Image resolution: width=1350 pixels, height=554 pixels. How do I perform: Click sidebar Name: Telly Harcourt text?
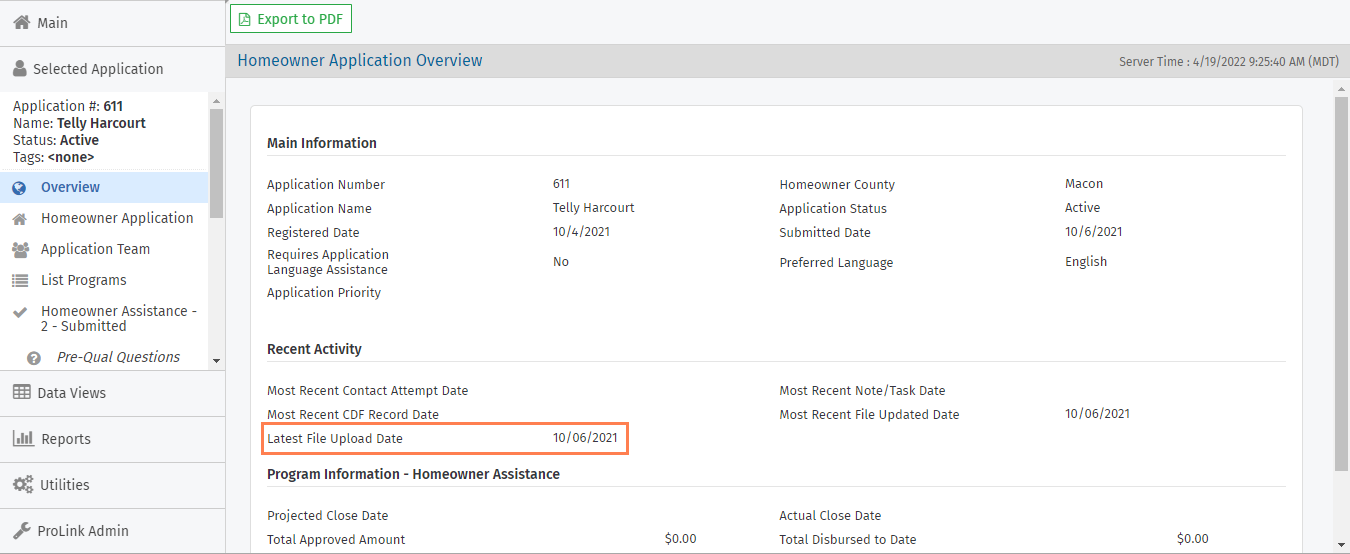pyautogui.click(x=79, y=123)
